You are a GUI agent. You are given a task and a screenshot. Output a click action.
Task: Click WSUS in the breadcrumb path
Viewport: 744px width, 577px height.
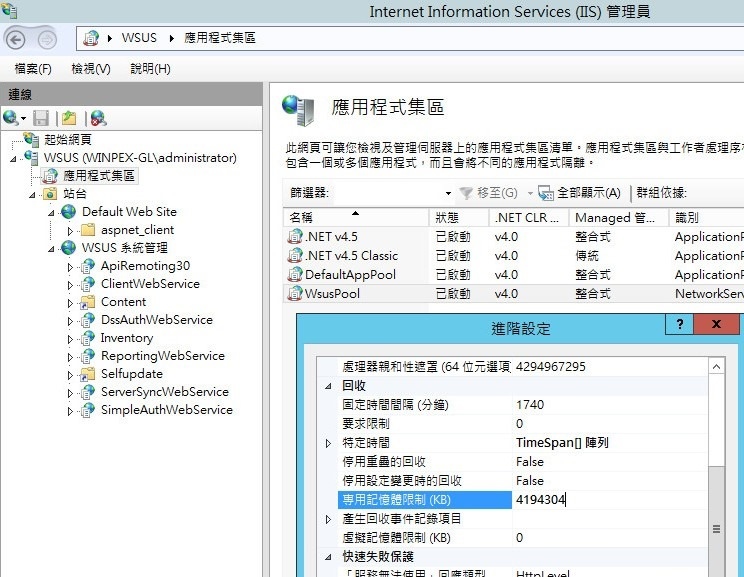[139, 38]
